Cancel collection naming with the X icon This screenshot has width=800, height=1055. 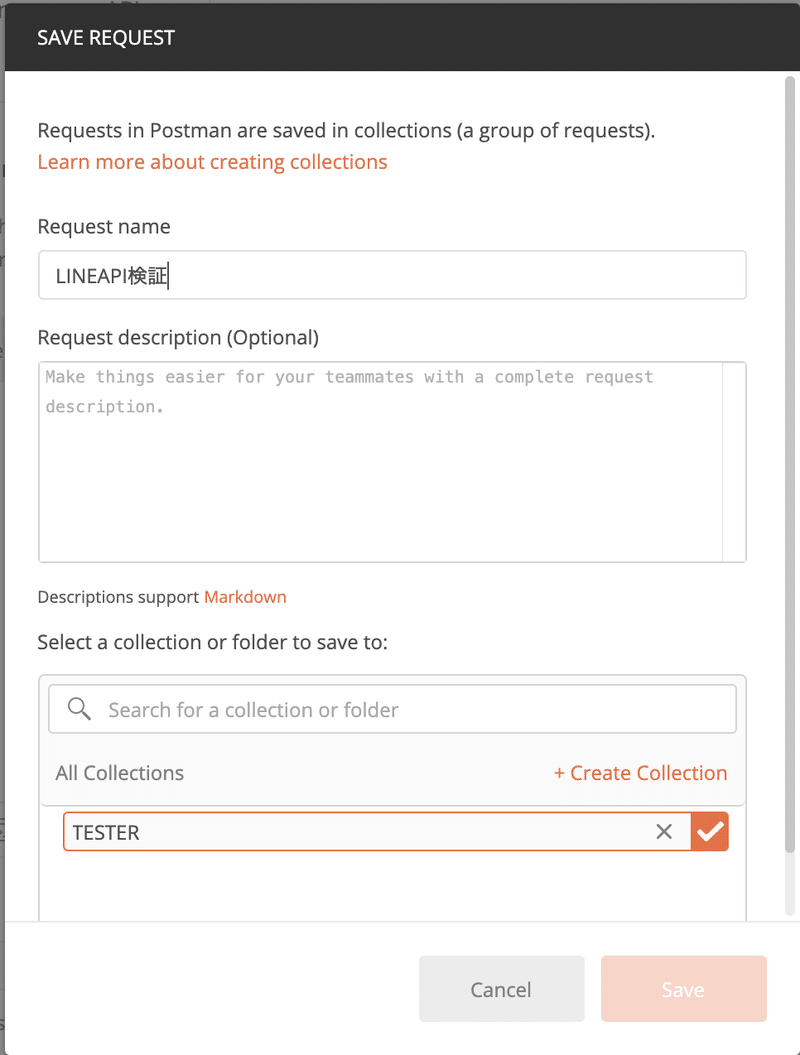(x=664, y=832)
